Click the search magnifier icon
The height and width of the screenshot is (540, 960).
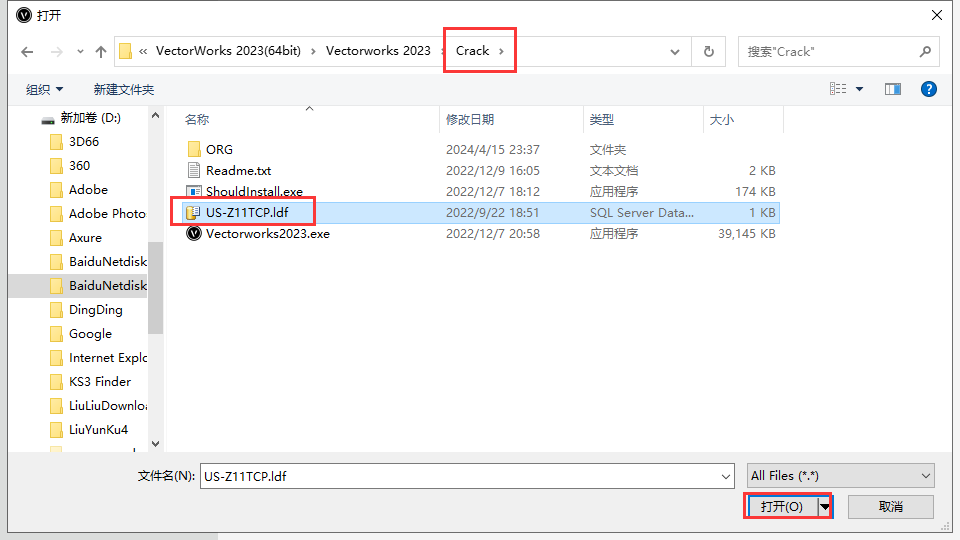point(925,52)
